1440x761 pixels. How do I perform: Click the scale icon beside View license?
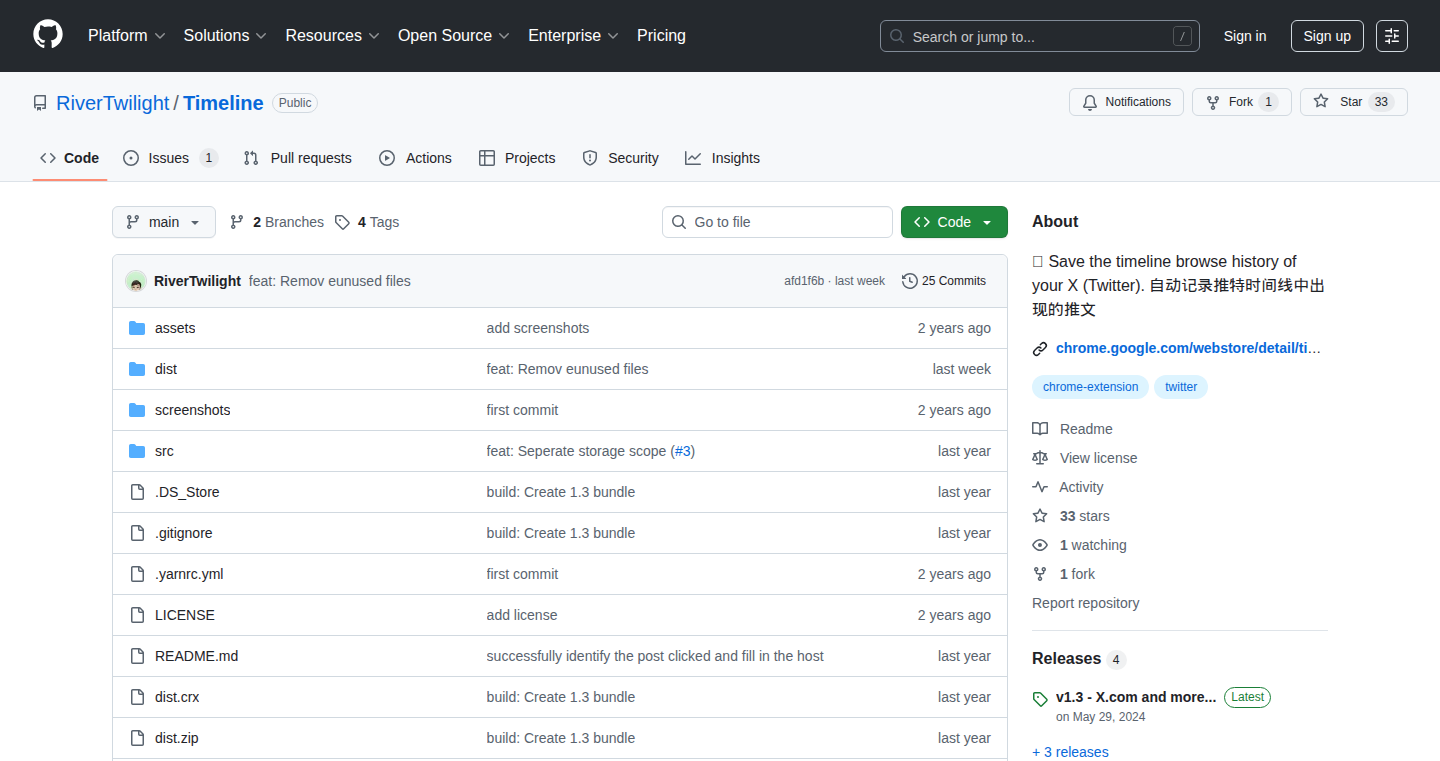coord(1040,458)
